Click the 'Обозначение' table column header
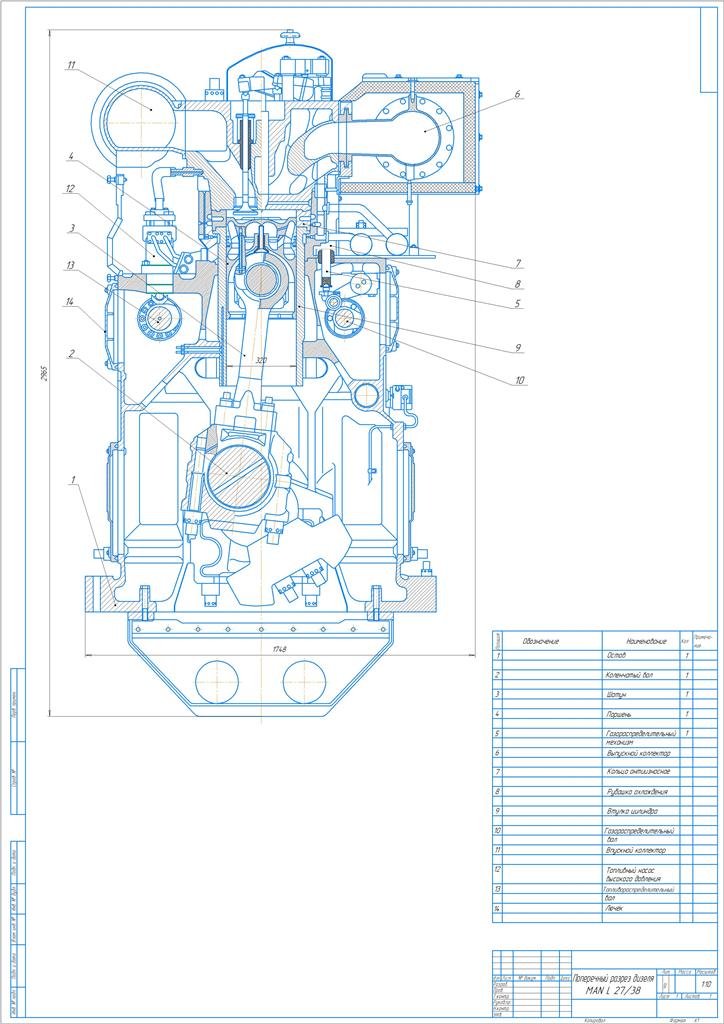Viewport: 724px width, 1024px height. [x=541, y=641]
